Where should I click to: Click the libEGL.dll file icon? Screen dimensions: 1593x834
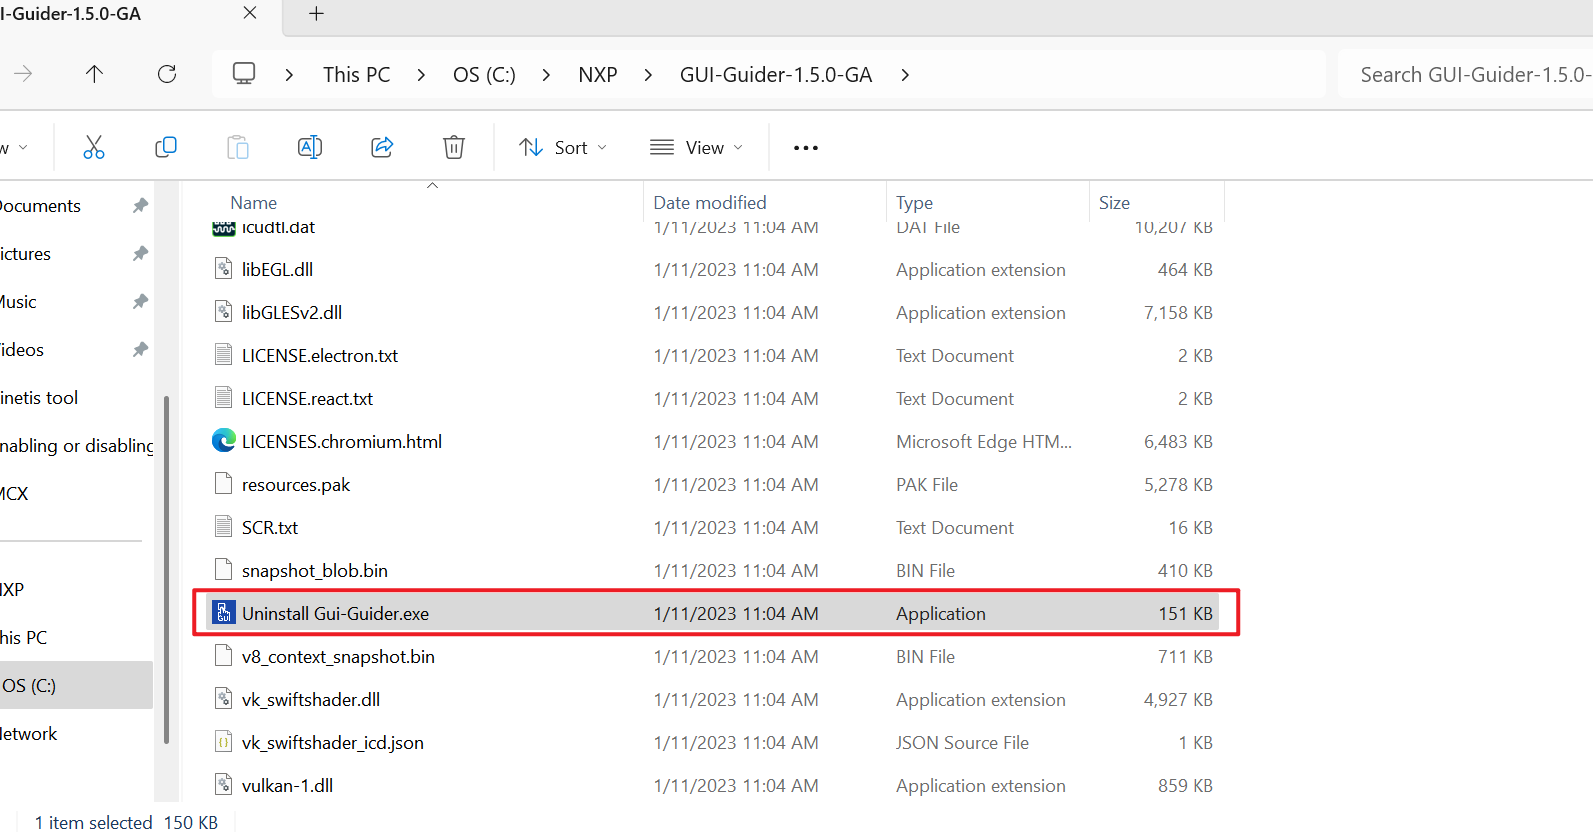point(224,268)
